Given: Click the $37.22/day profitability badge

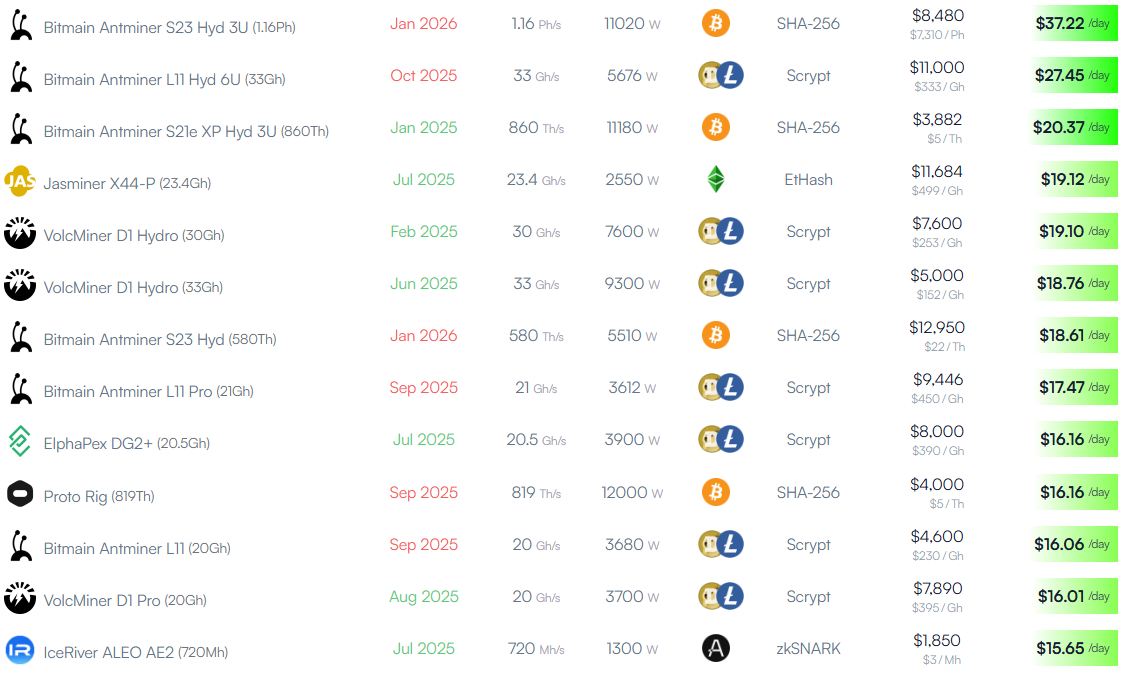Looking at the screenshot, I should (x=1074, y=23).
